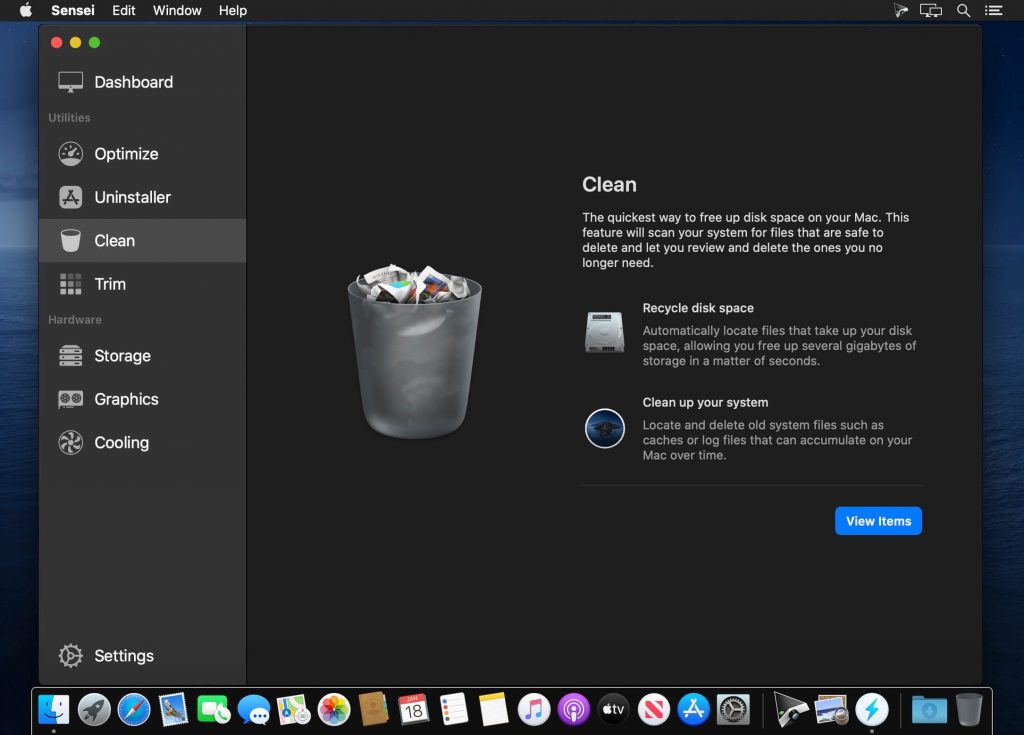Open the Sensei menu in menu bar
This screenshot has height=735, width=1024.
tap(73, 10)
